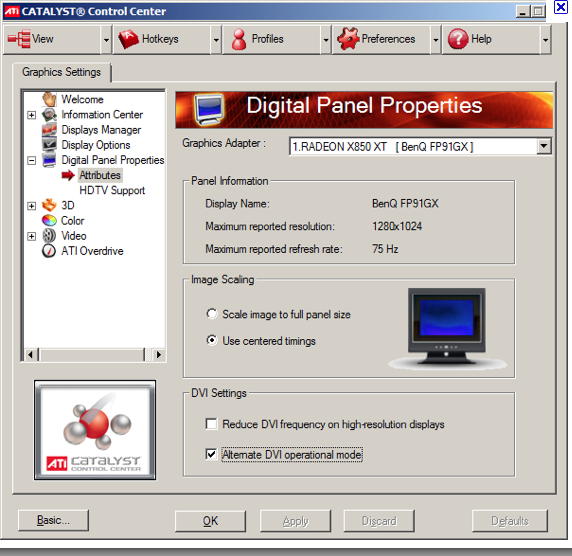The image size is (572, 556).
Task: Click the Displays Manager icon
Action: pyautogui.click(x=50, y=130)
